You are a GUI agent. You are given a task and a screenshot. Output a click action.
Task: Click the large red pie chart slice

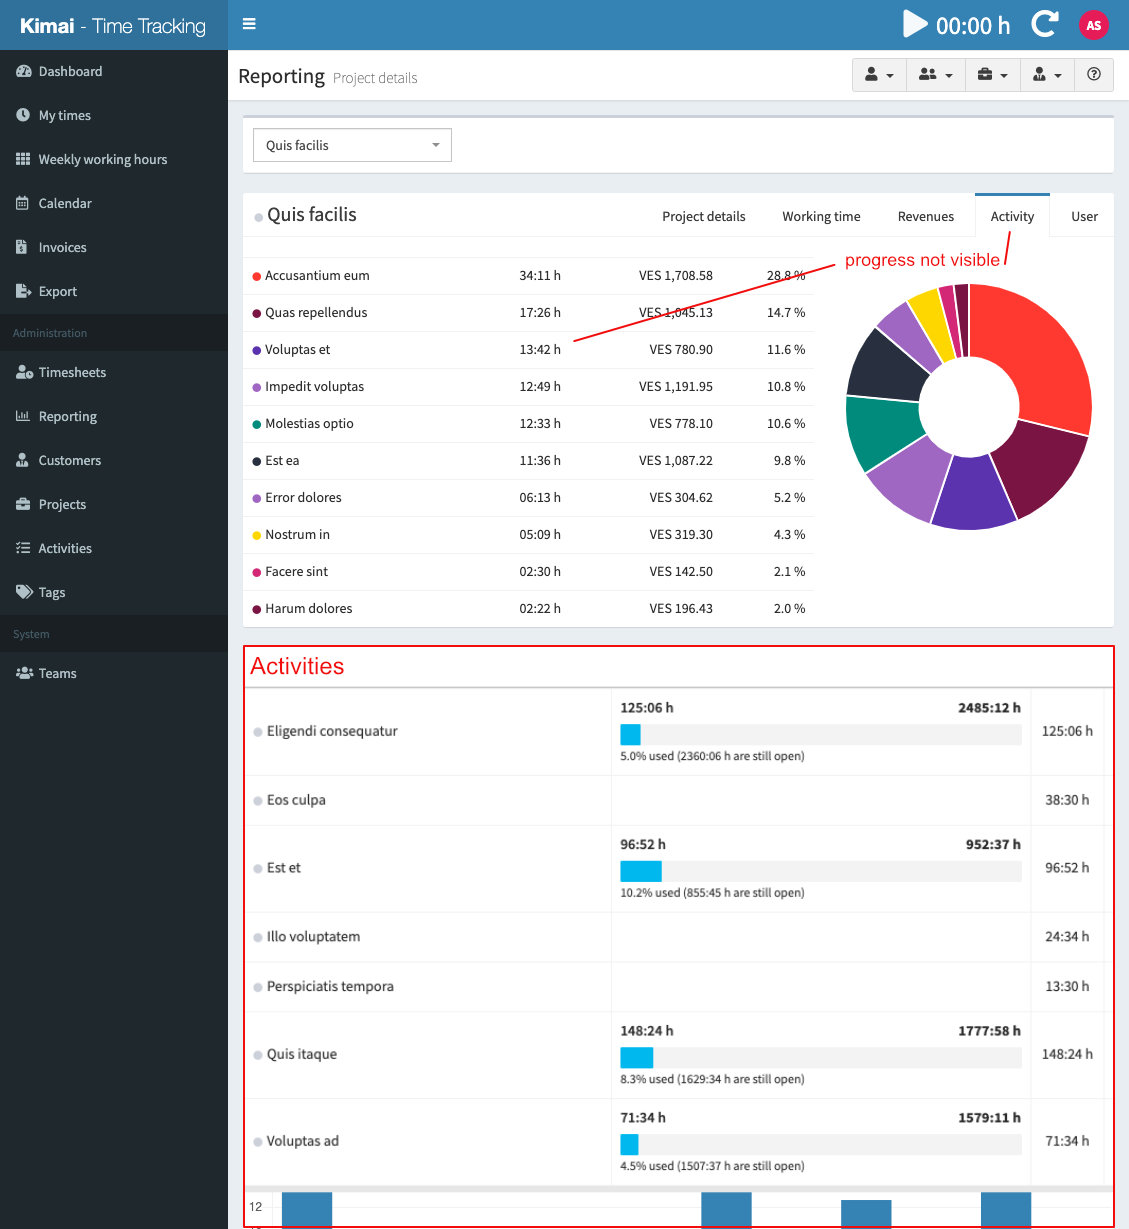(x=1040, y=350)
